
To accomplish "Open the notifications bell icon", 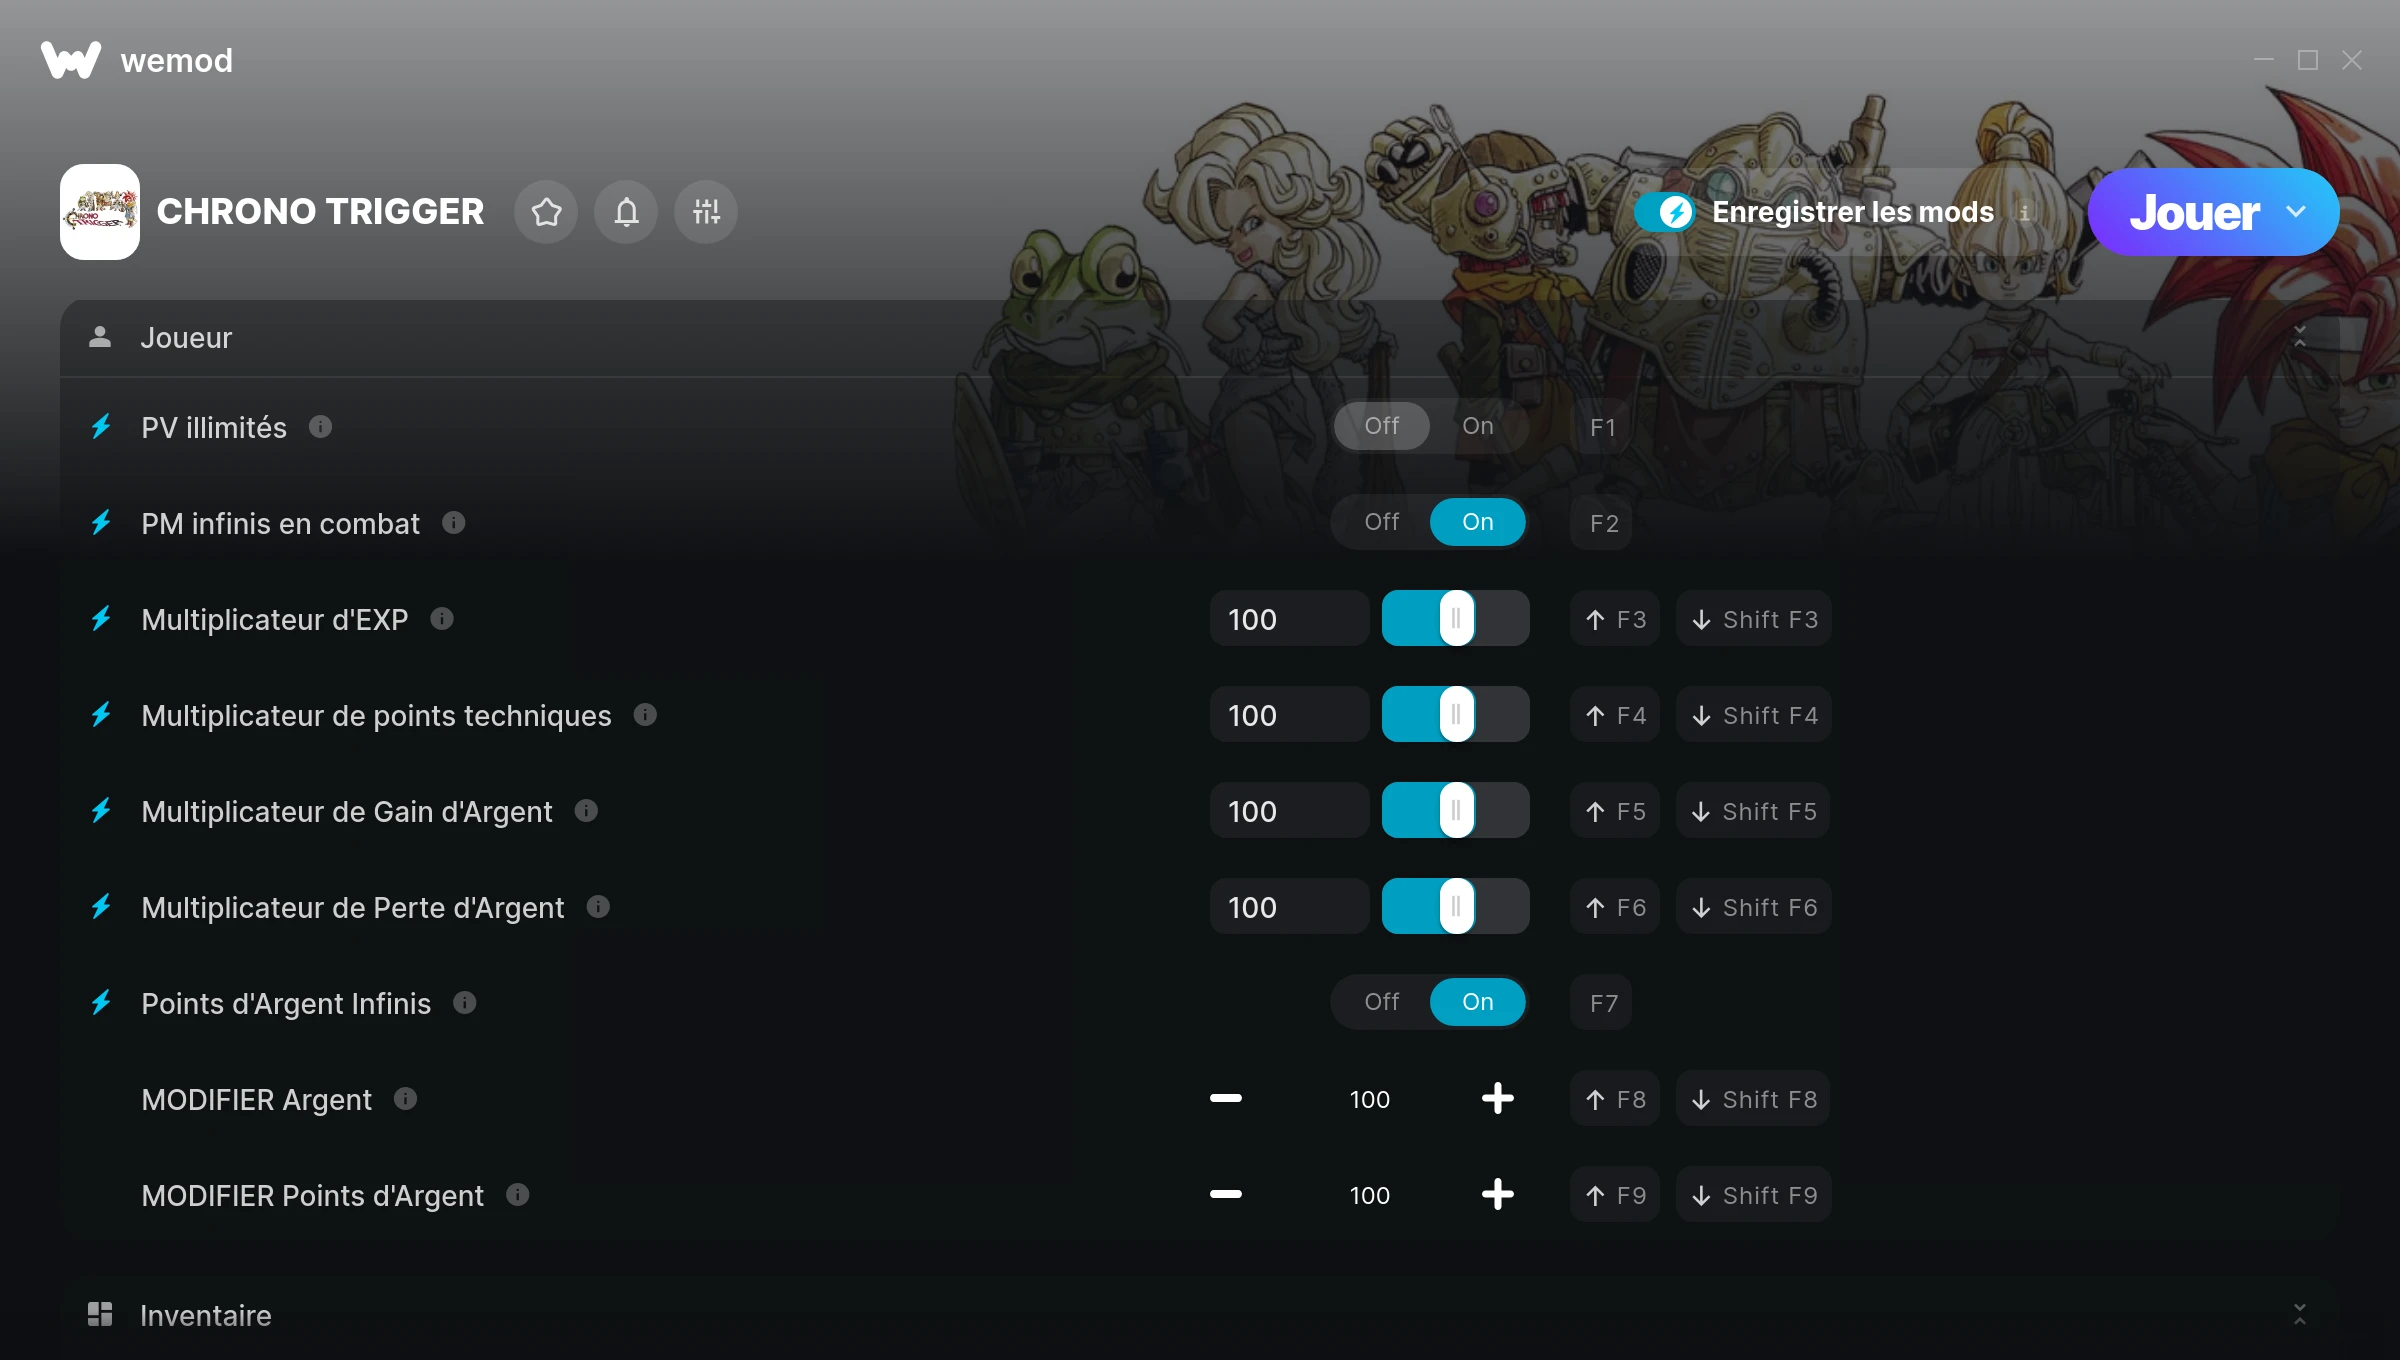I will (626, 212).
